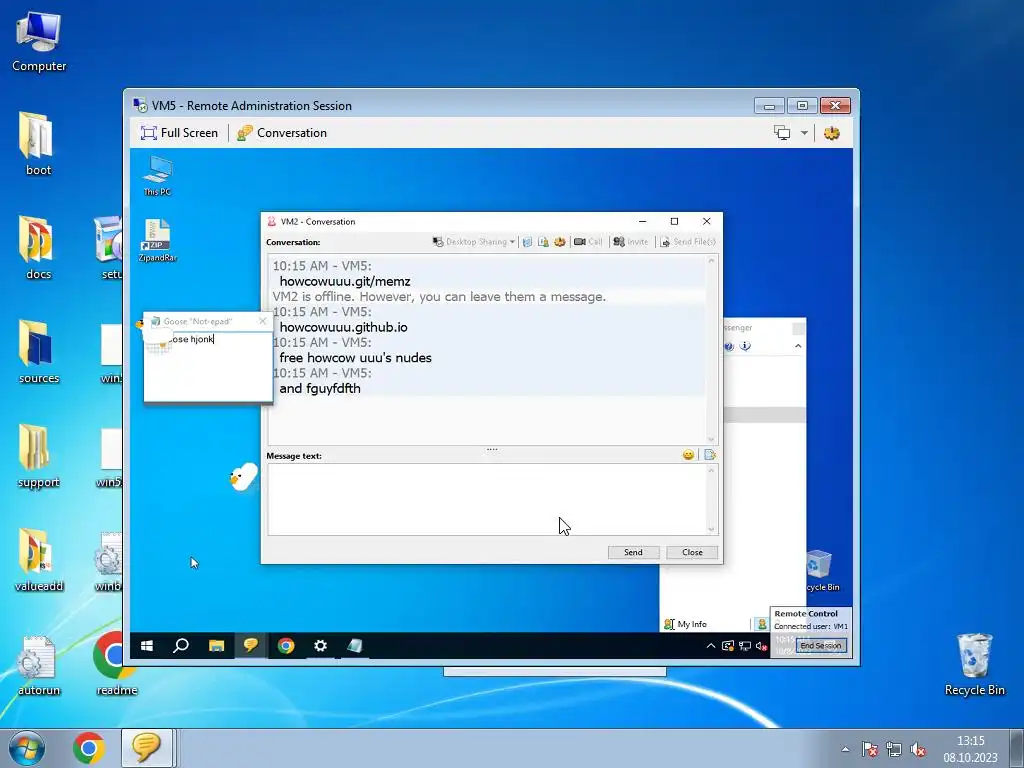The width and height of the screenshot is (1024, 768).
Task: Open the remote Windows Start menu
Action: tap(147, 646)
